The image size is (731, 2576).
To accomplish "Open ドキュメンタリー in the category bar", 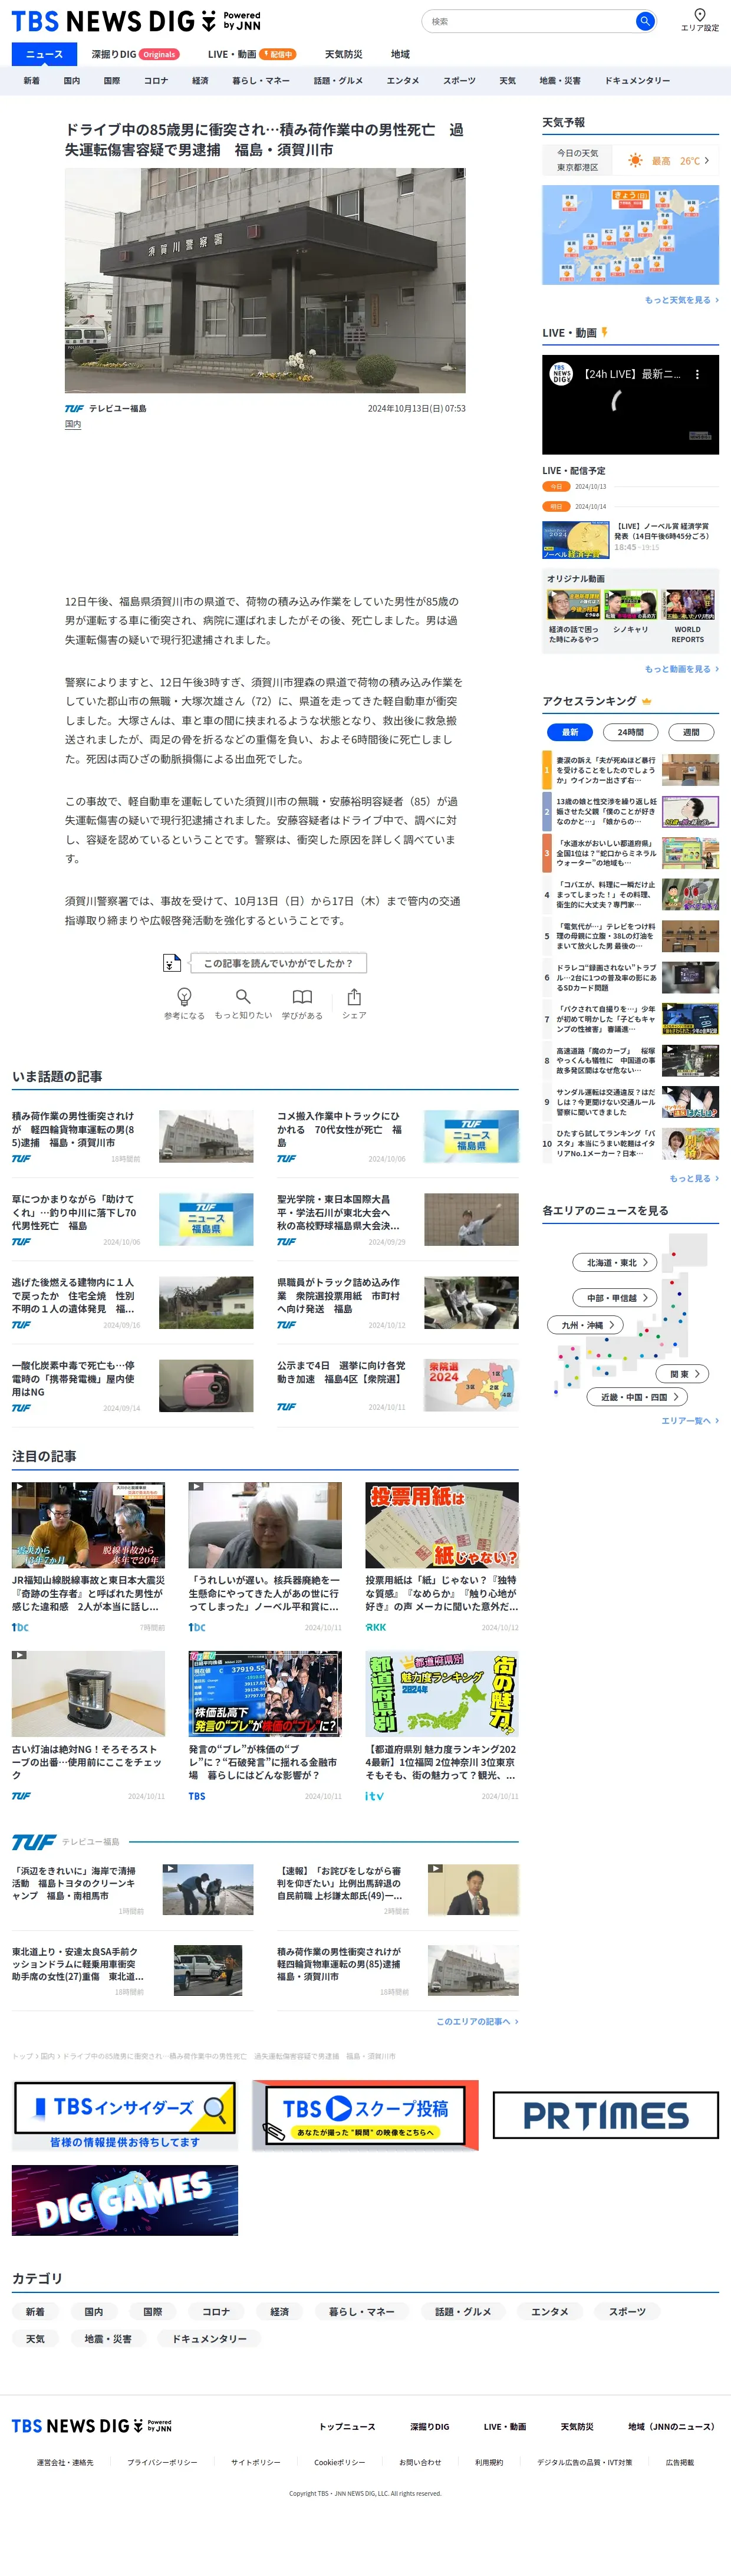I will (x=637, y=81).
